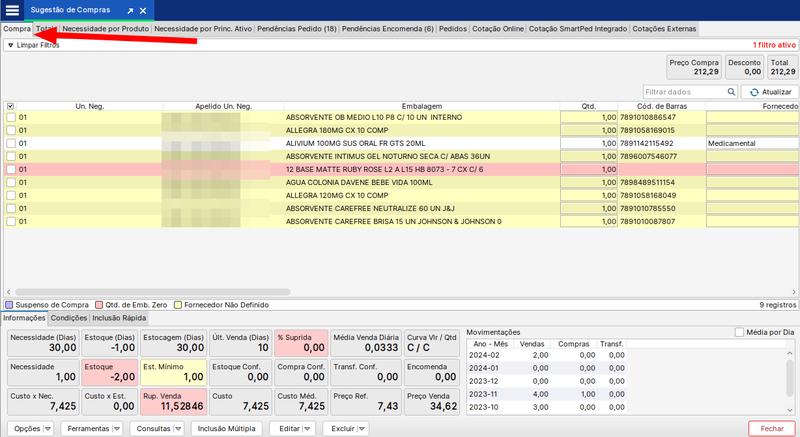Close the Sugestão de Compras tab

point(143,9)
